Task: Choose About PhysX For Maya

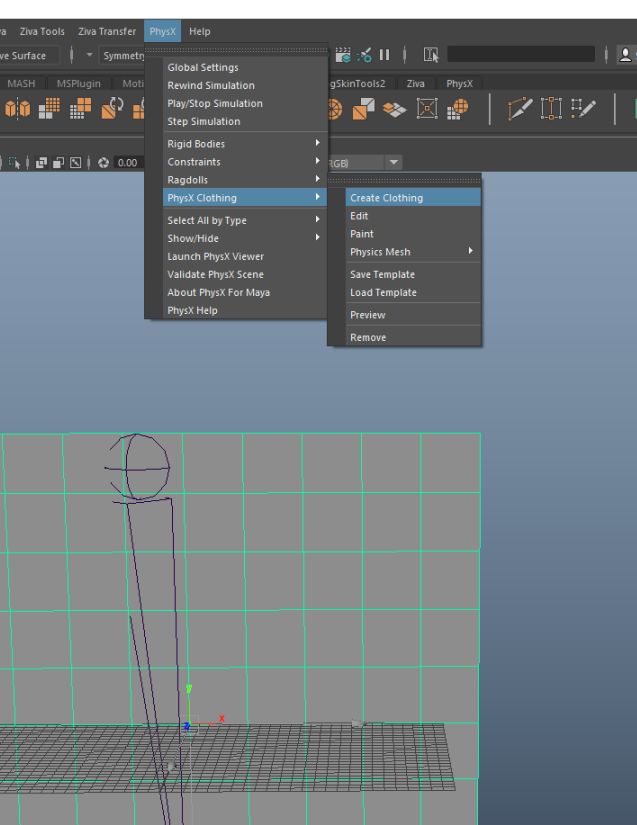Action: coord(245,292)
